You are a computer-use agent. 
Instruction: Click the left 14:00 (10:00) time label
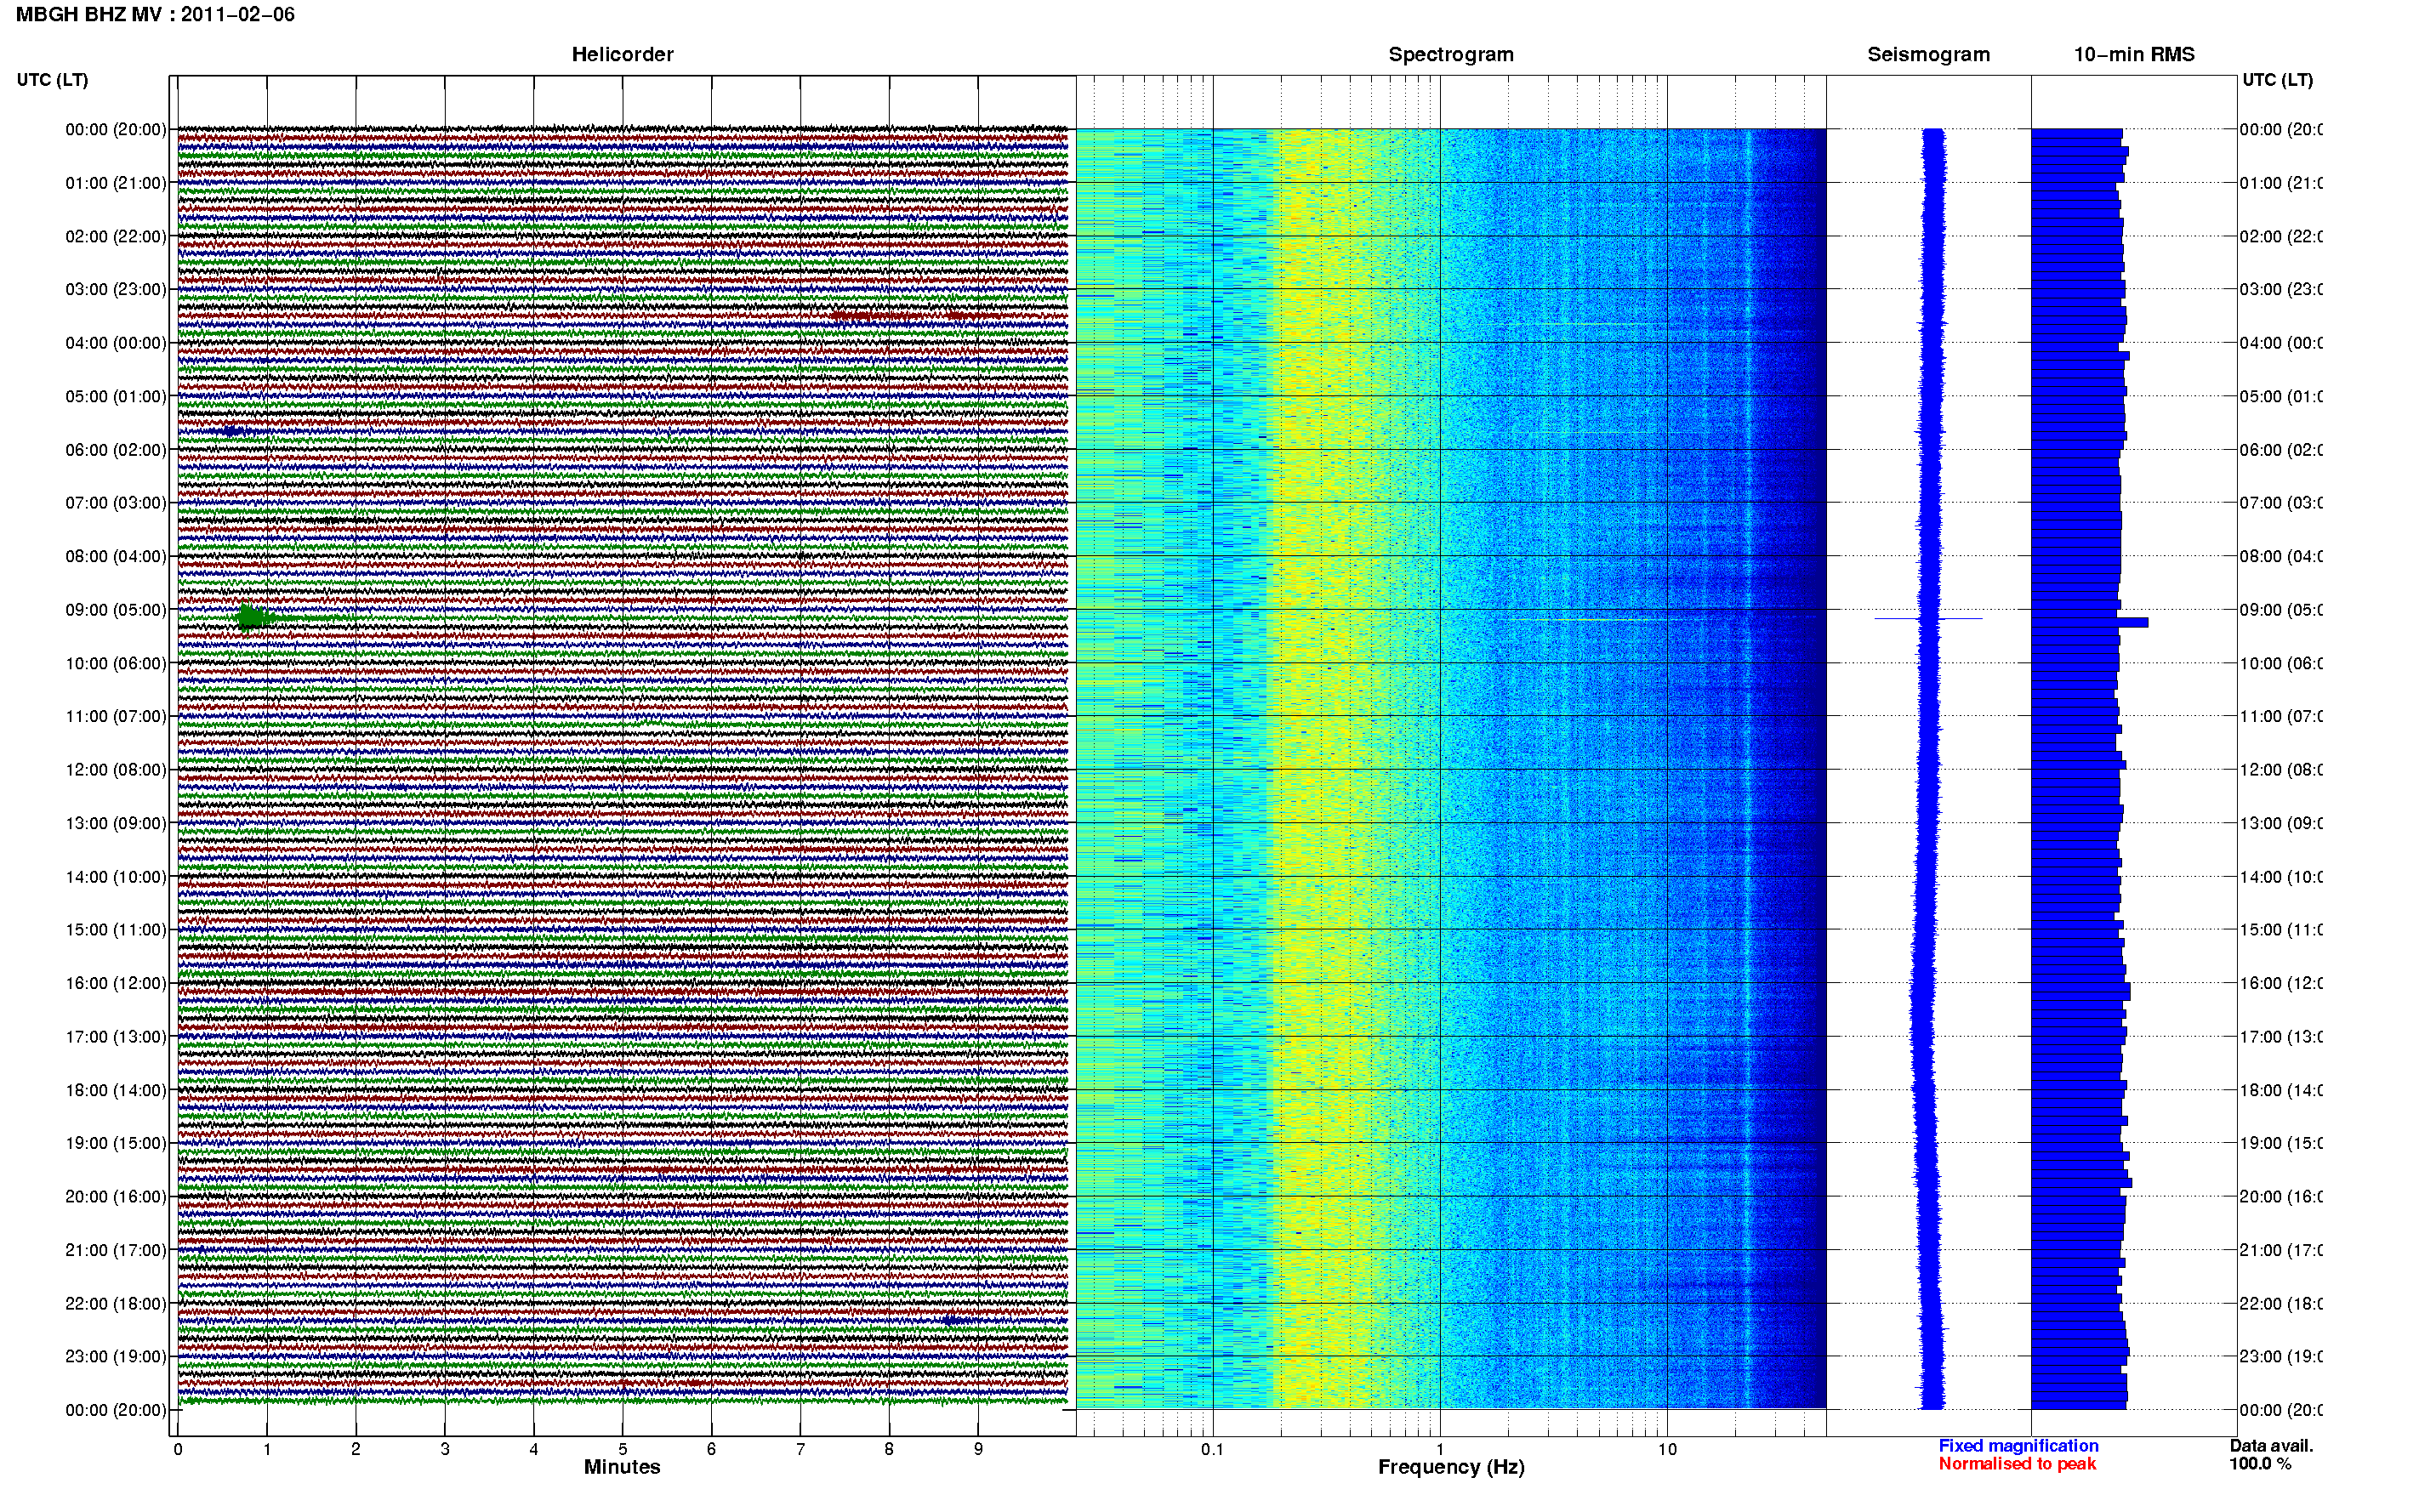pos(116,876)
